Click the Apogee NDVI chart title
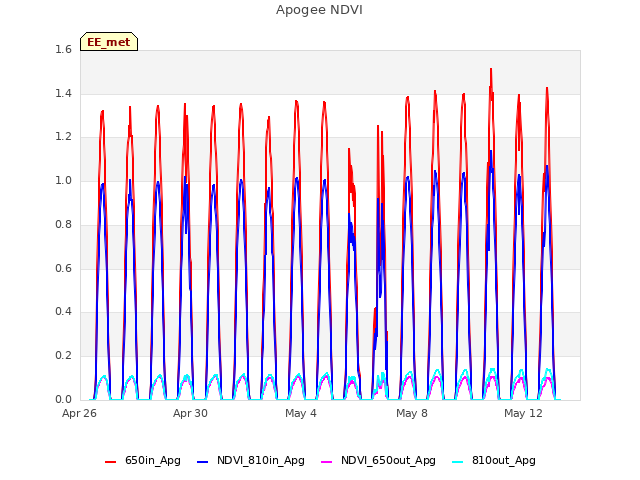The height and width of the screenshot is (480, 640). 319,9
